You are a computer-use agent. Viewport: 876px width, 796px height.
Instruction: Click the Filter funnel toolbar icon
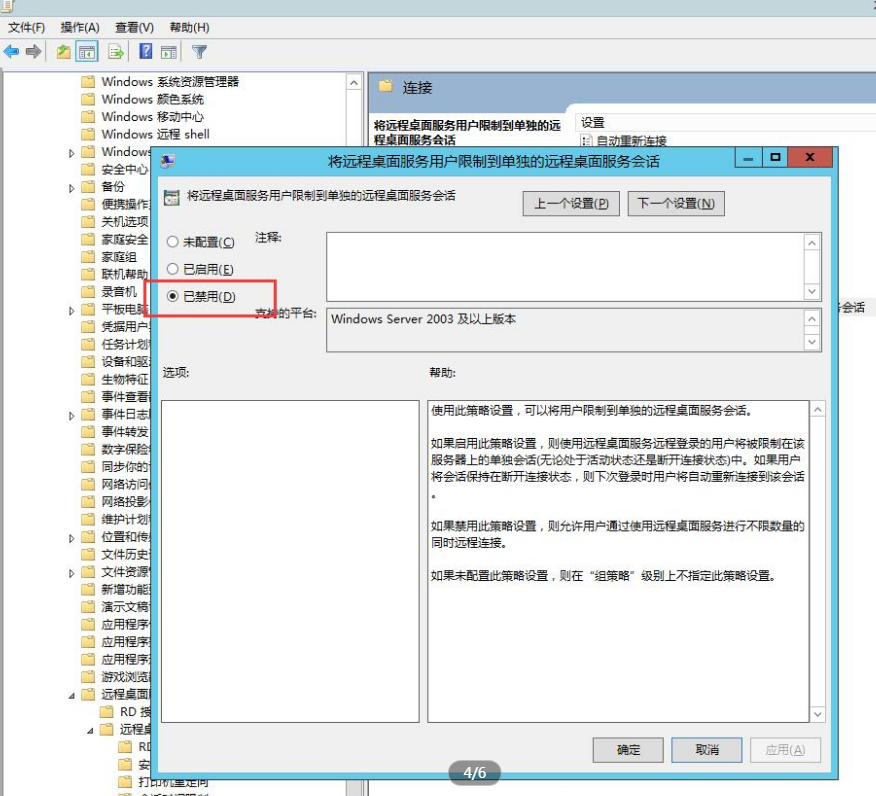[199, 52]
